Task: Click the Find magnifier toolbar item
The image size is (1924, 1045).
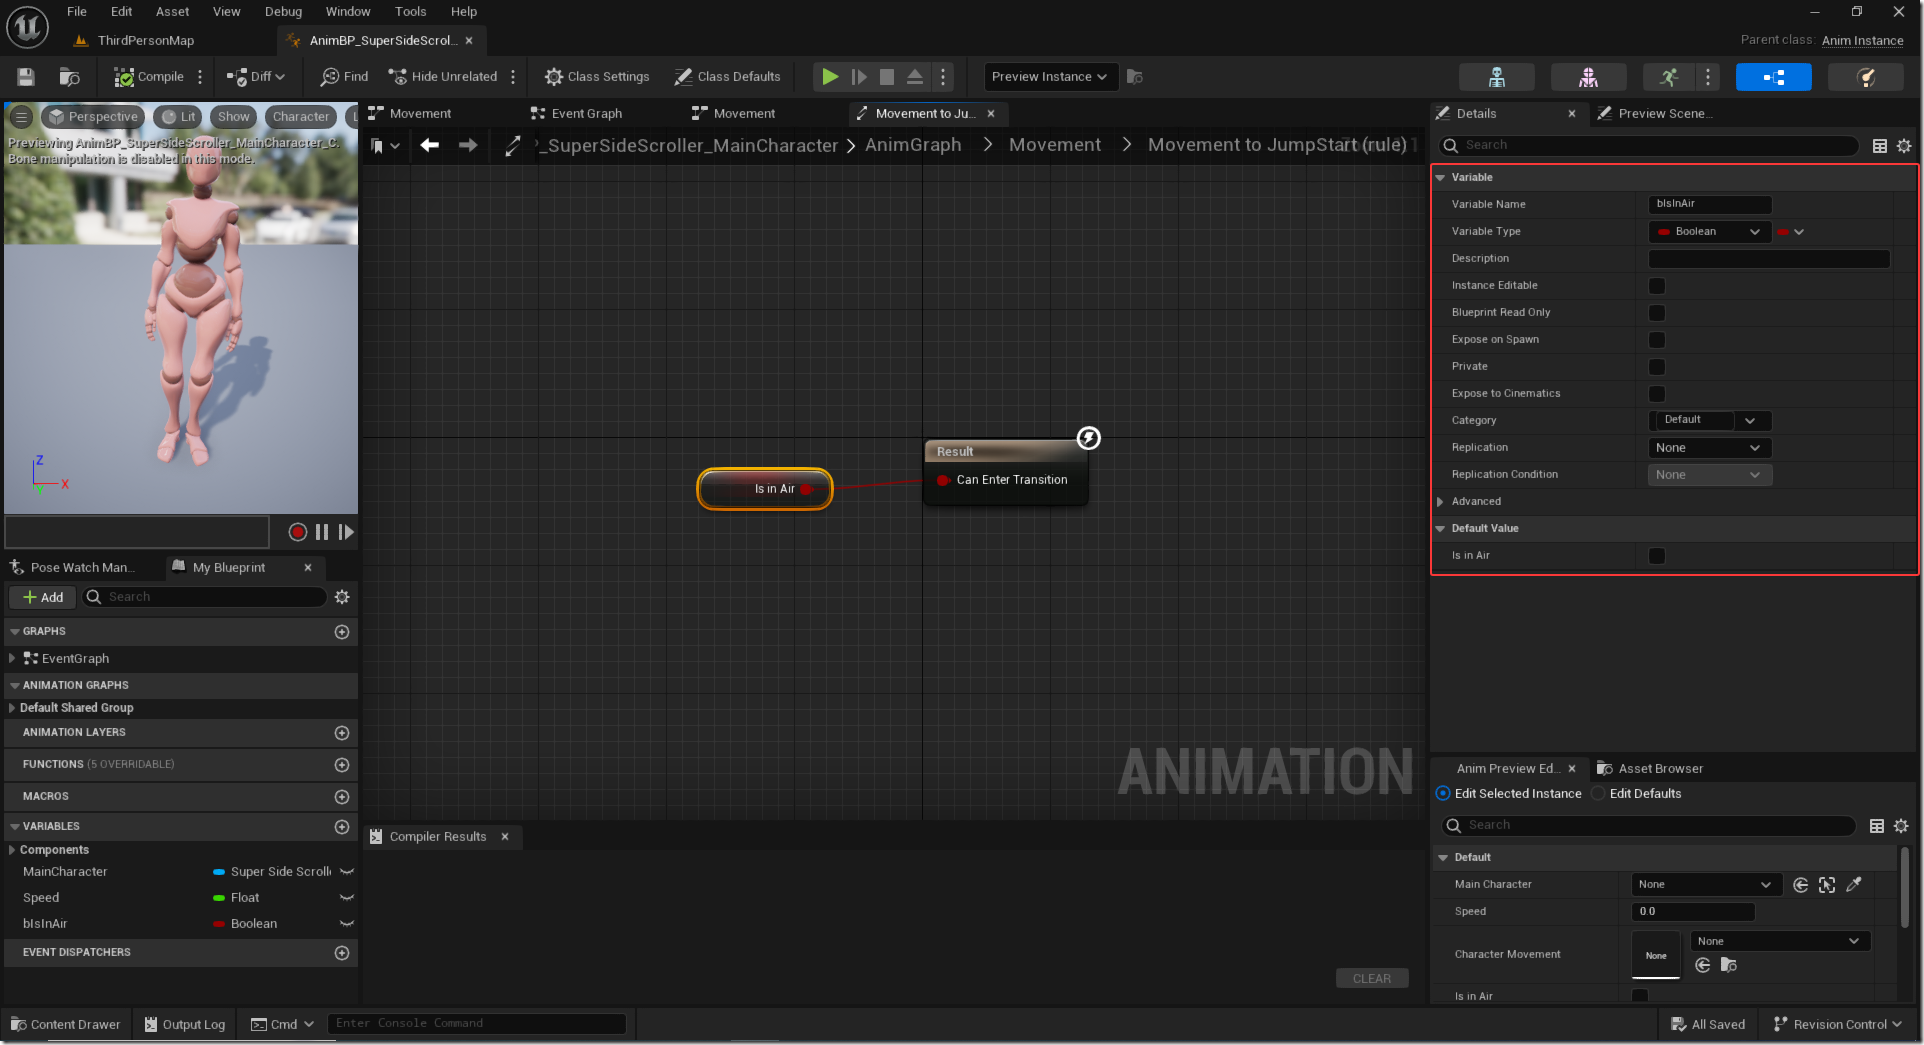Action: [x=344, y=77]
